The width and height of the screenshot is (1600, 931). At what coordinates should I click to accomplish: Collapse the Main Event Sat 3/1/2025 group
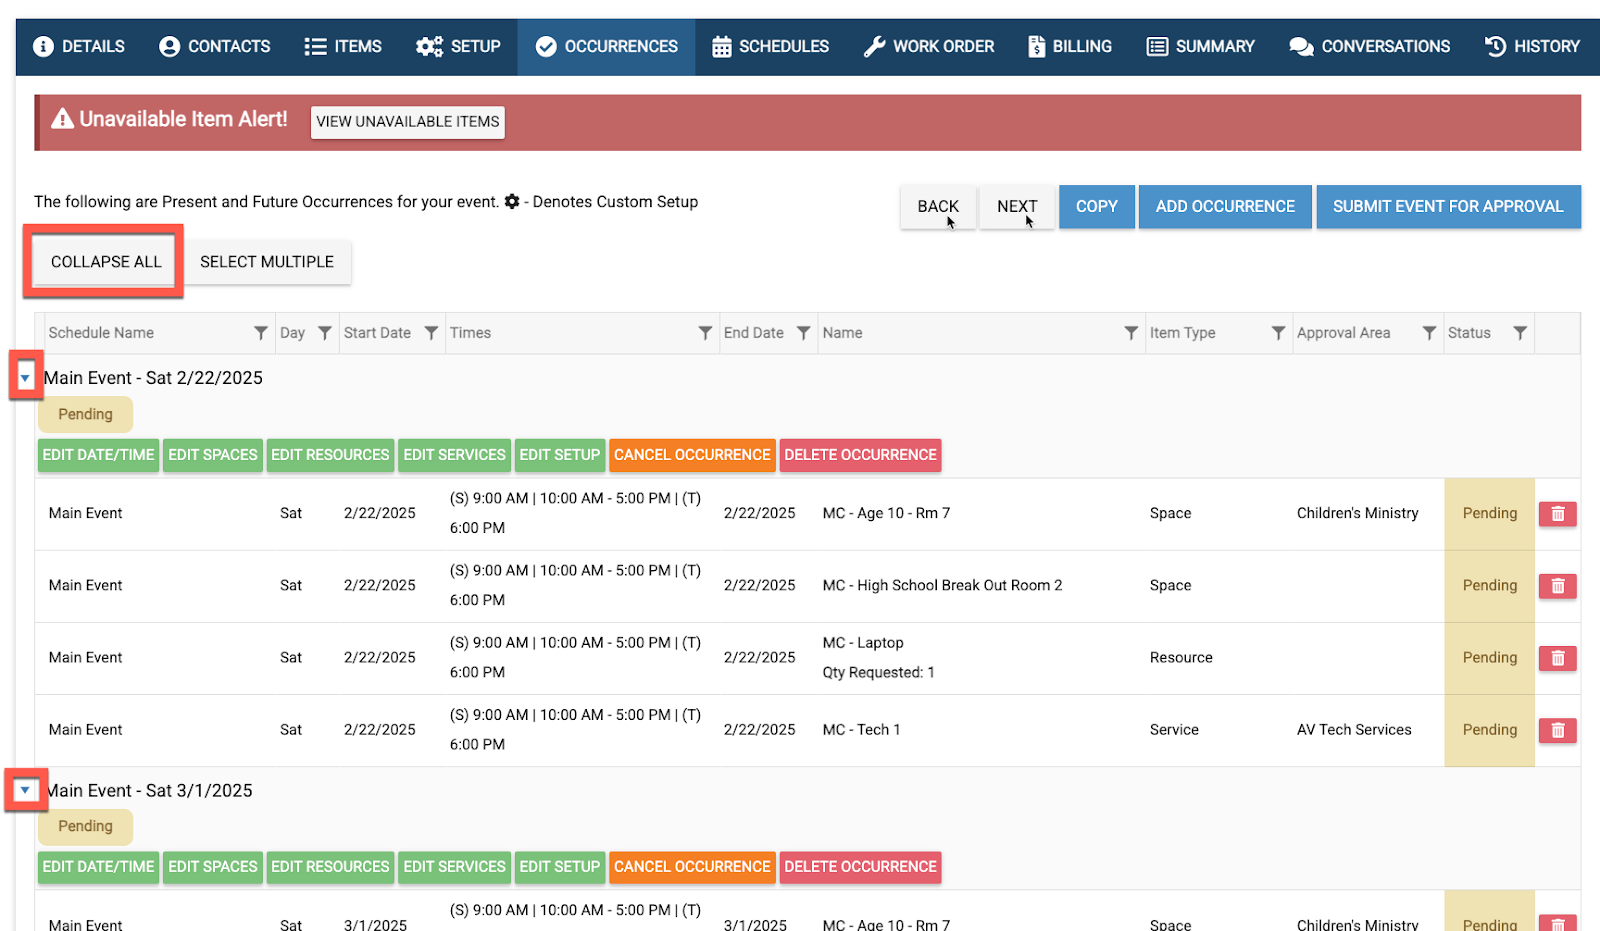25,790
